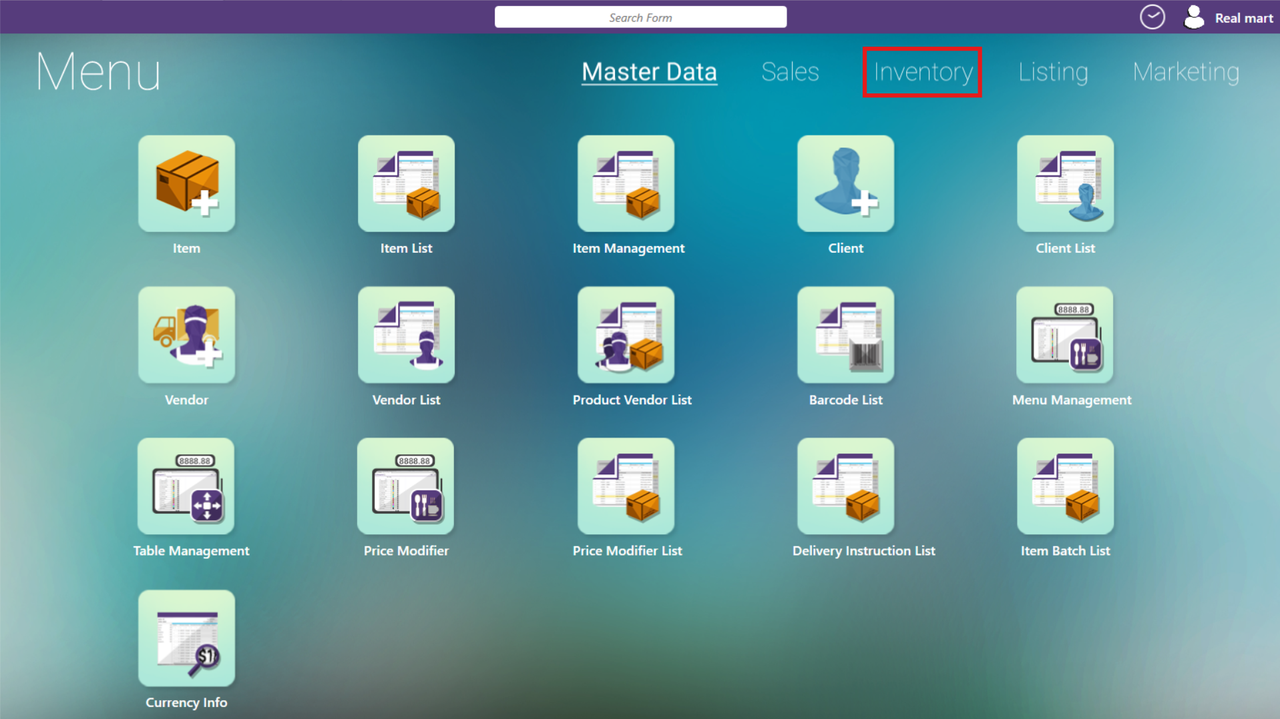Open Product Vendor List icon

[626, 335]
